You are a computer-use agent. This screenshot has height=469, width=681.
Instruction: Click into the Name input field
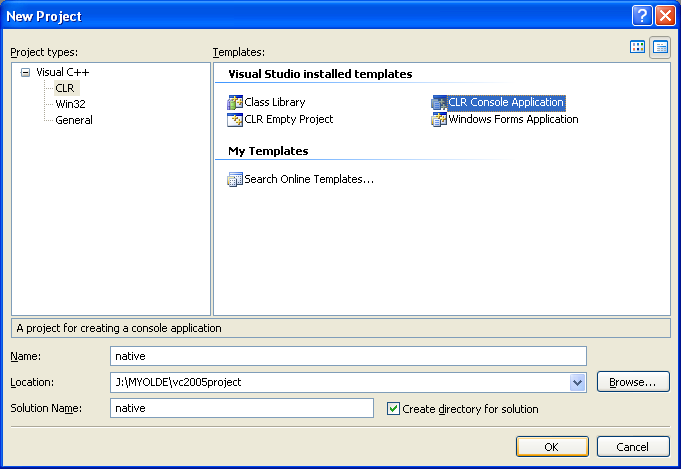(x=348, y=356)
